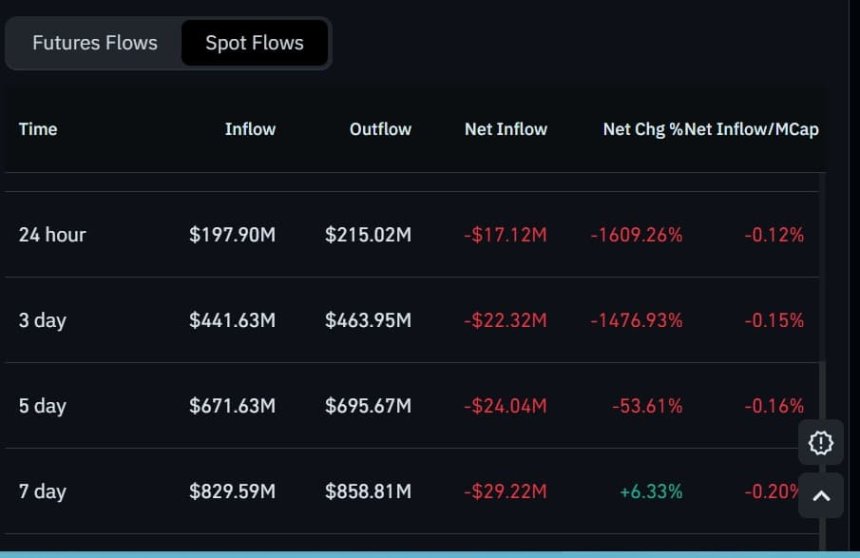
Task: Click the $695.67M outflow value
Action: (368, 406)
